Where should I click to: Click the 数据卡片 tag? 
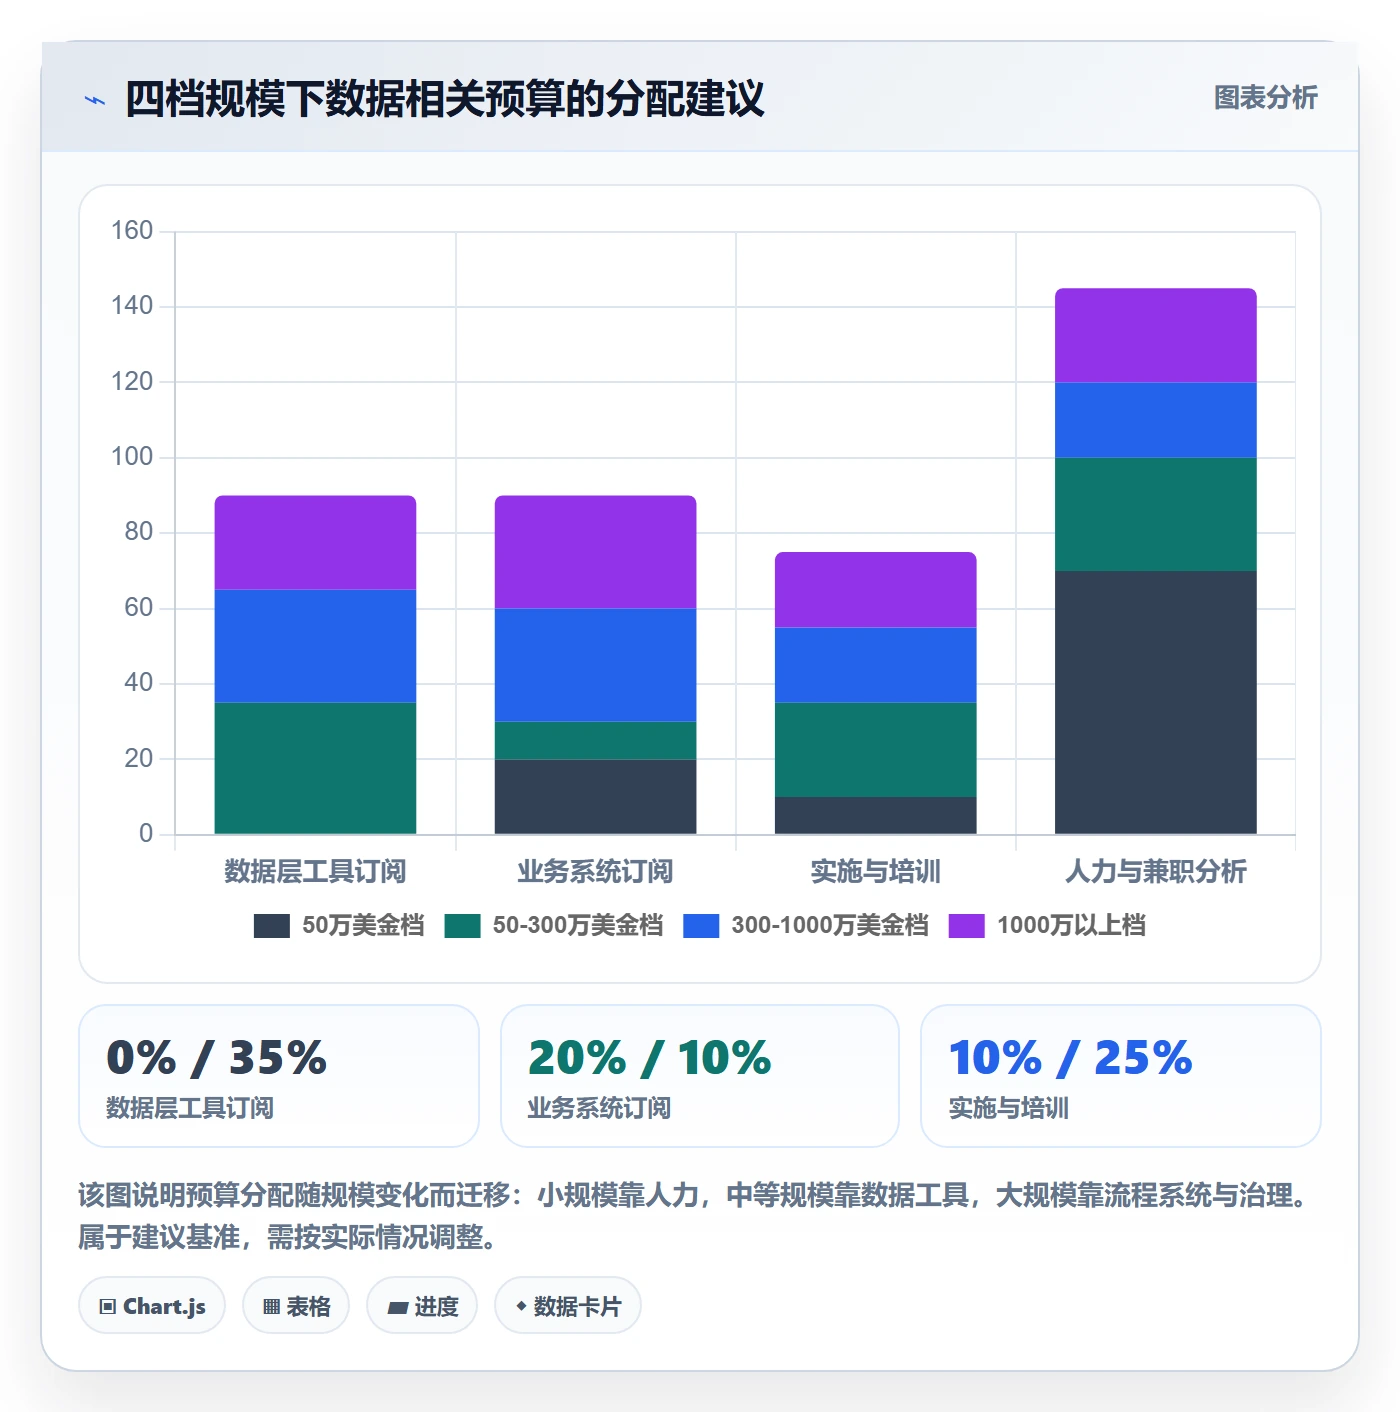point(568,1306)
